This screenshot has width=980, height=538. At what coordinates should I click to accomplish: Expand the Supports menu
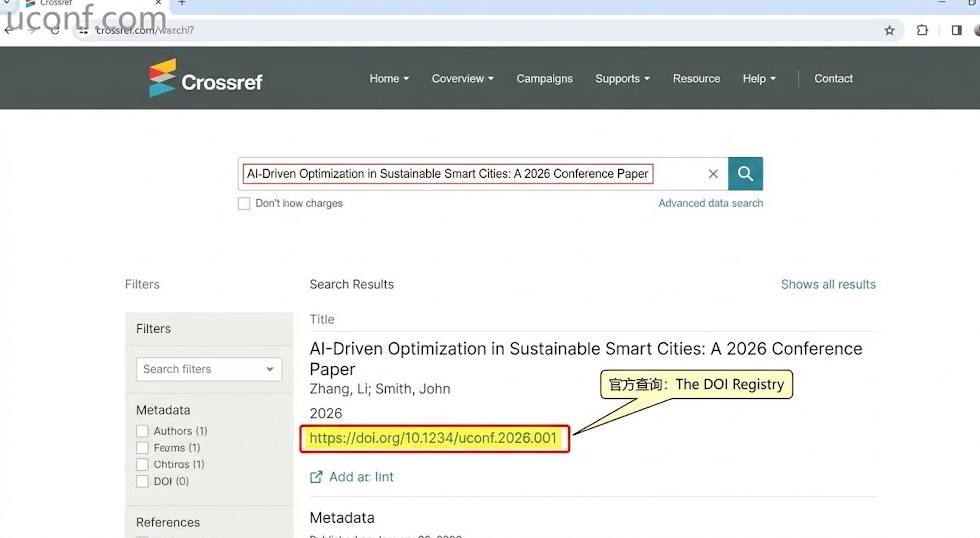pyautogui.click(x=622, y=79)
